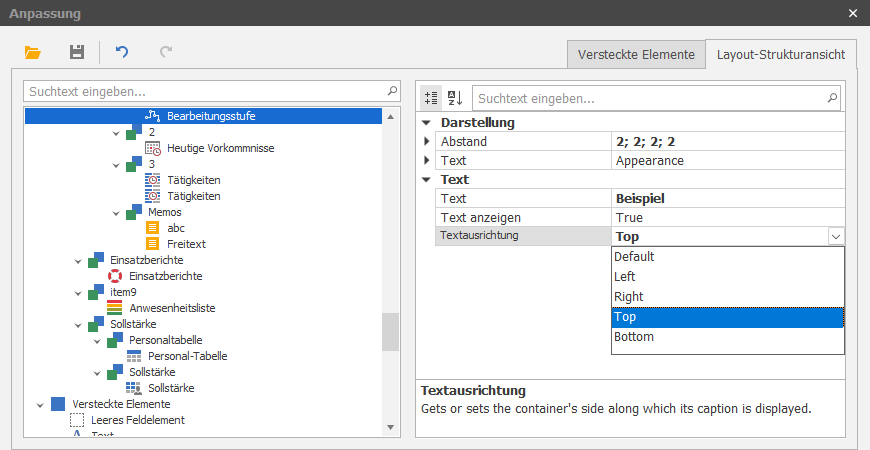Image resolution: width=870 pixels, height=450 pixels.
Task: Select the Einsatzberichte lifebuoy icon item
Action: [x=117, y=276]
